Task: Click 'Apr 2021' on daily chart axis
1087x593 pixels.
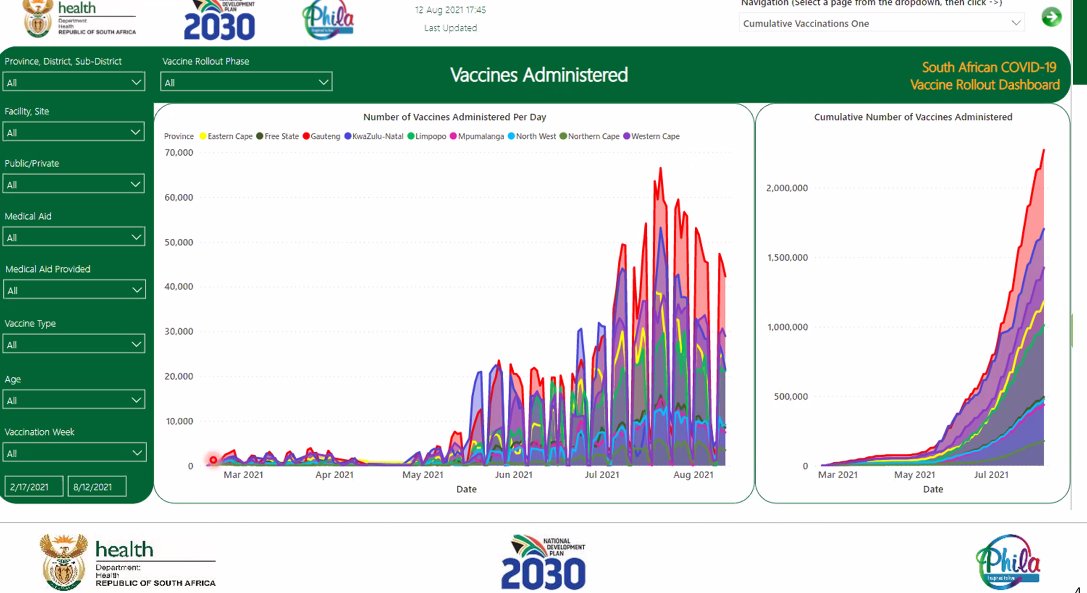Action: 334,475
